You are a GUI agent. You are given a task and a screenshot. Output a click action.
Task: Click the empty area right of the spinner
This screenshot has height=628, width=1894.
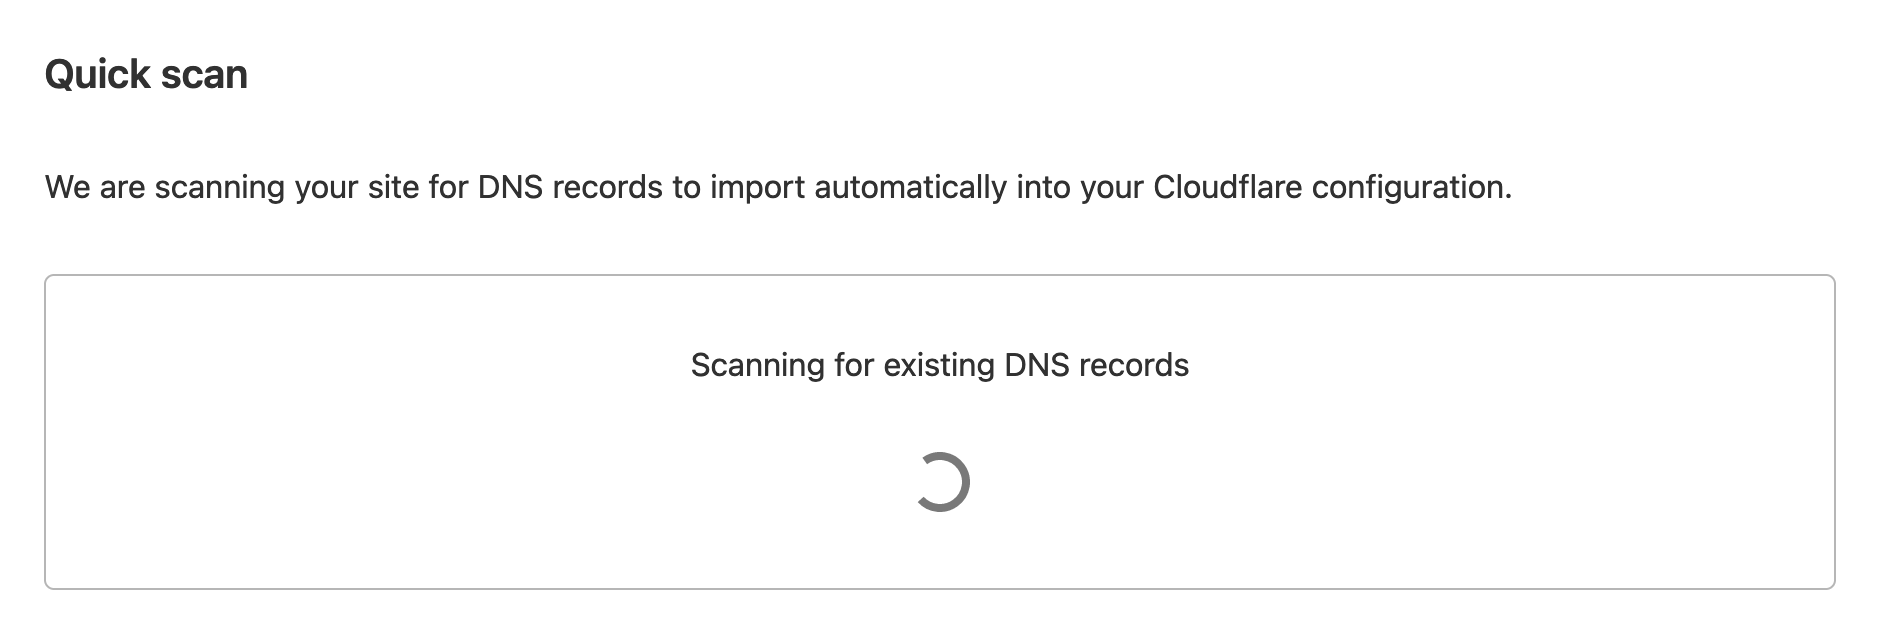[x=1400, y=483]
